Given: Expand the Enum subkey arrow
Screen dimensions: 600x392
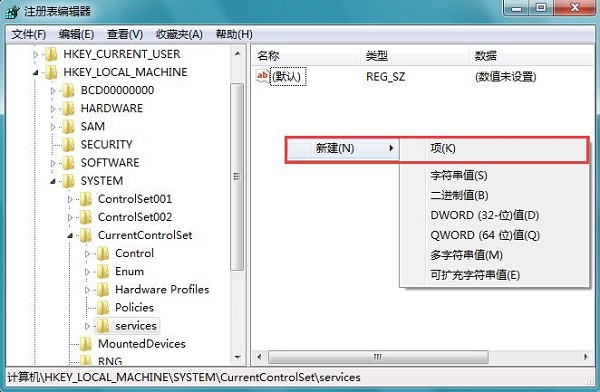Looking at the screenshot, I should (87, 272).
